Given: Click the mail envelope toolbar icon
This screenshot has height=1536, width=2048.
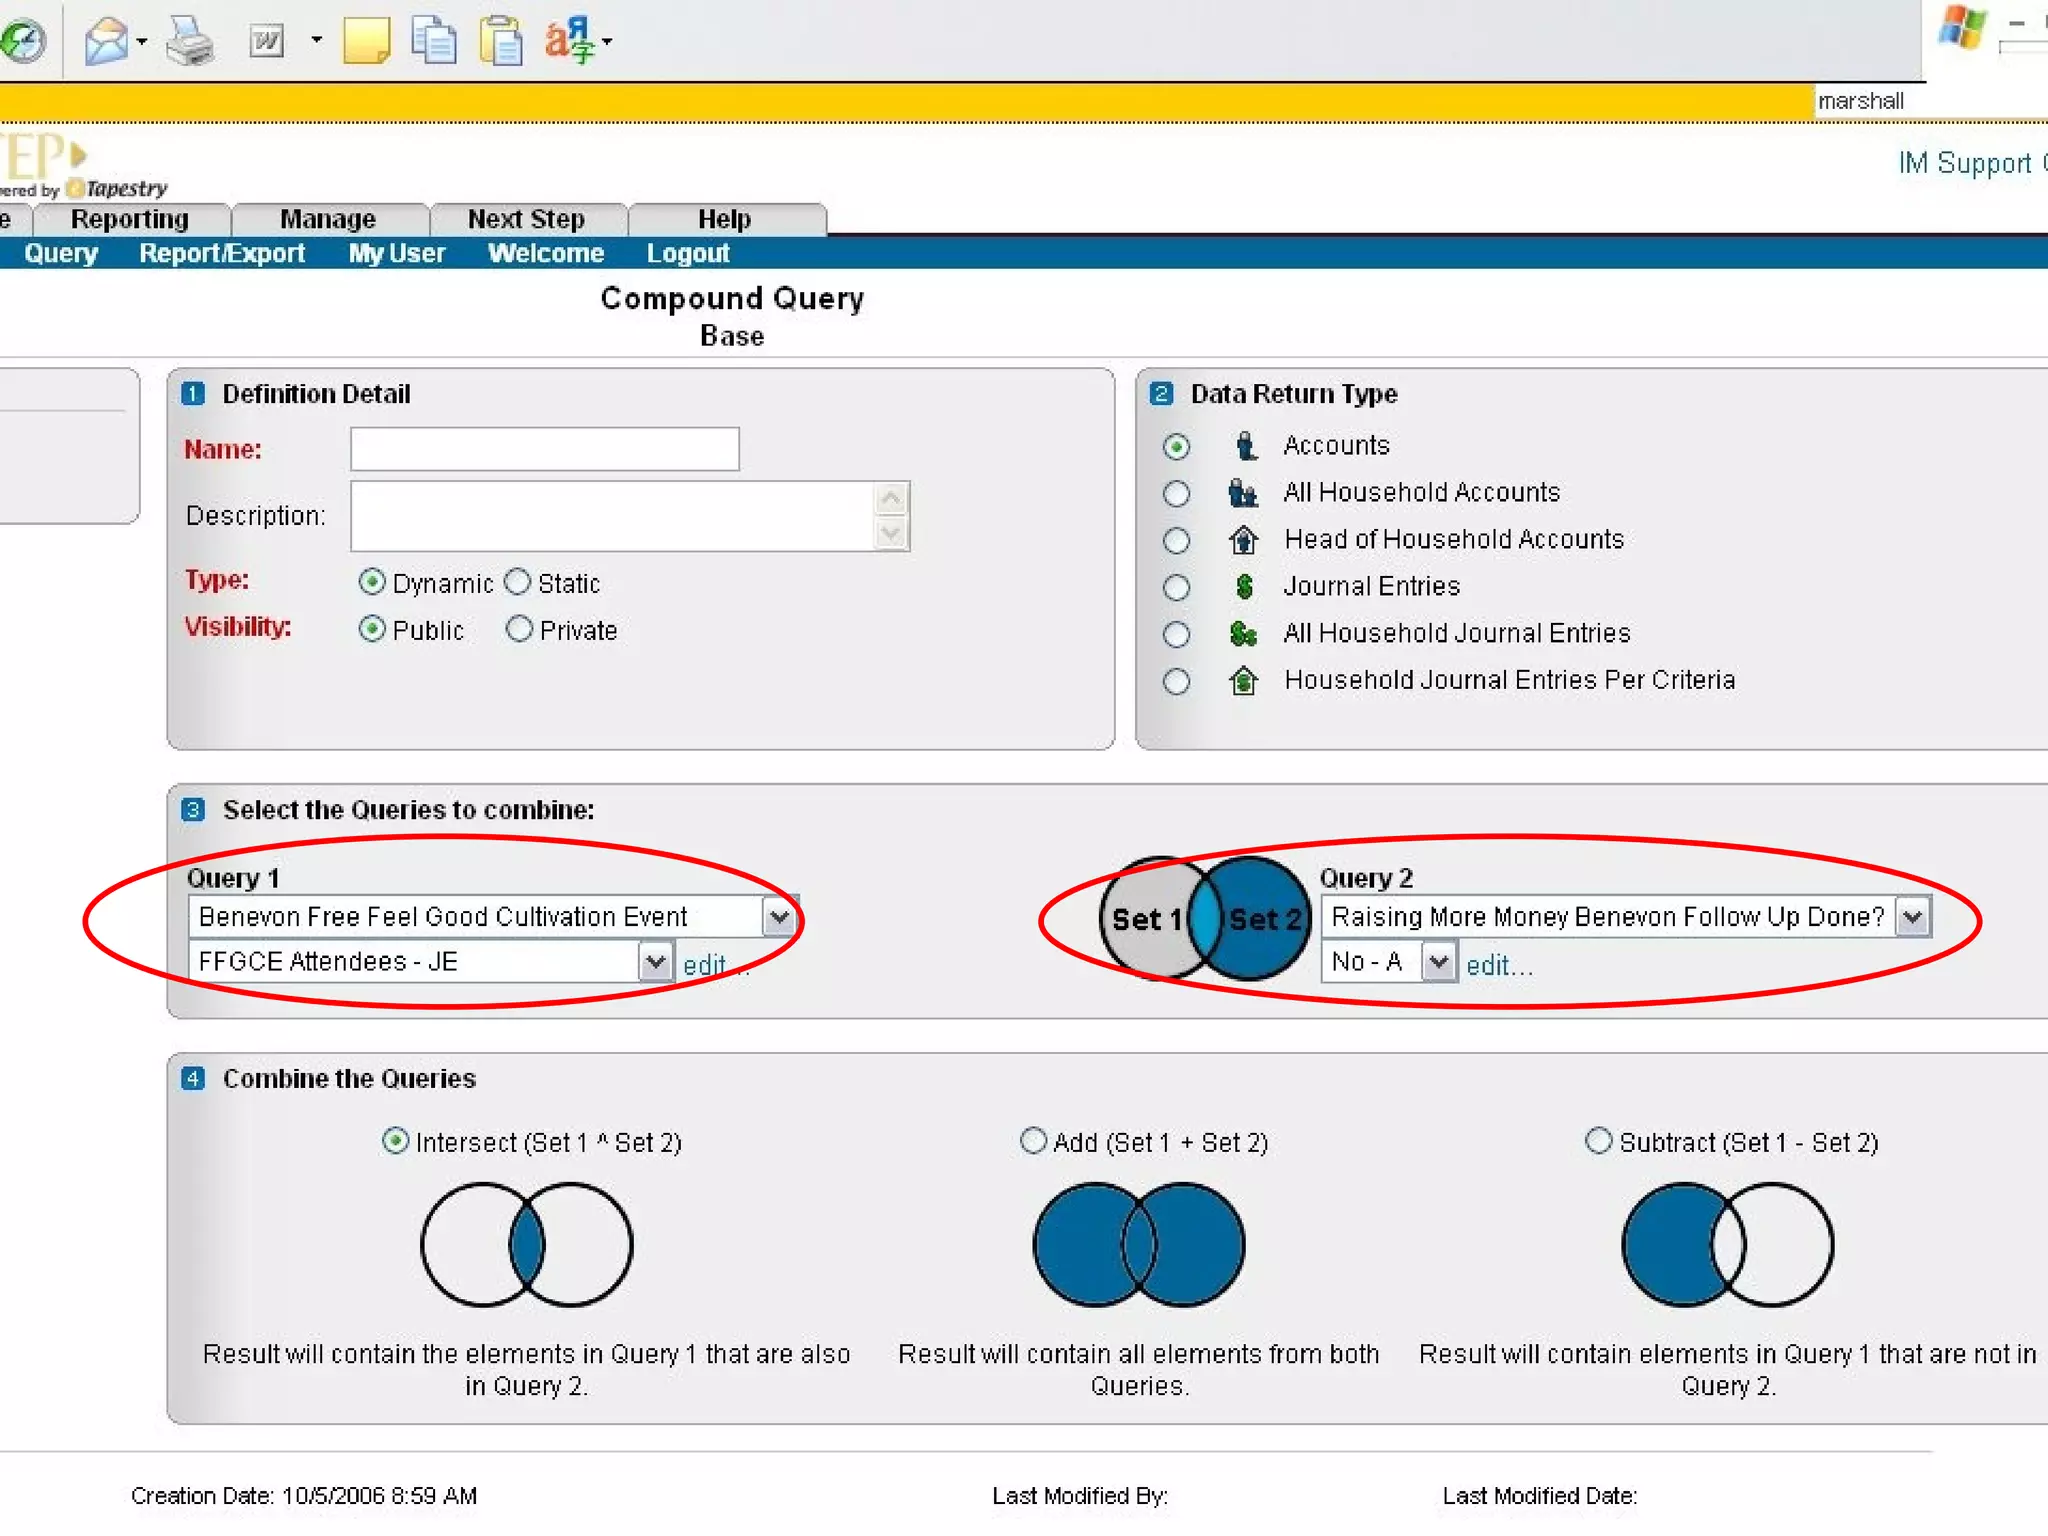Looking at the screenshot, I should coord(106,42).
